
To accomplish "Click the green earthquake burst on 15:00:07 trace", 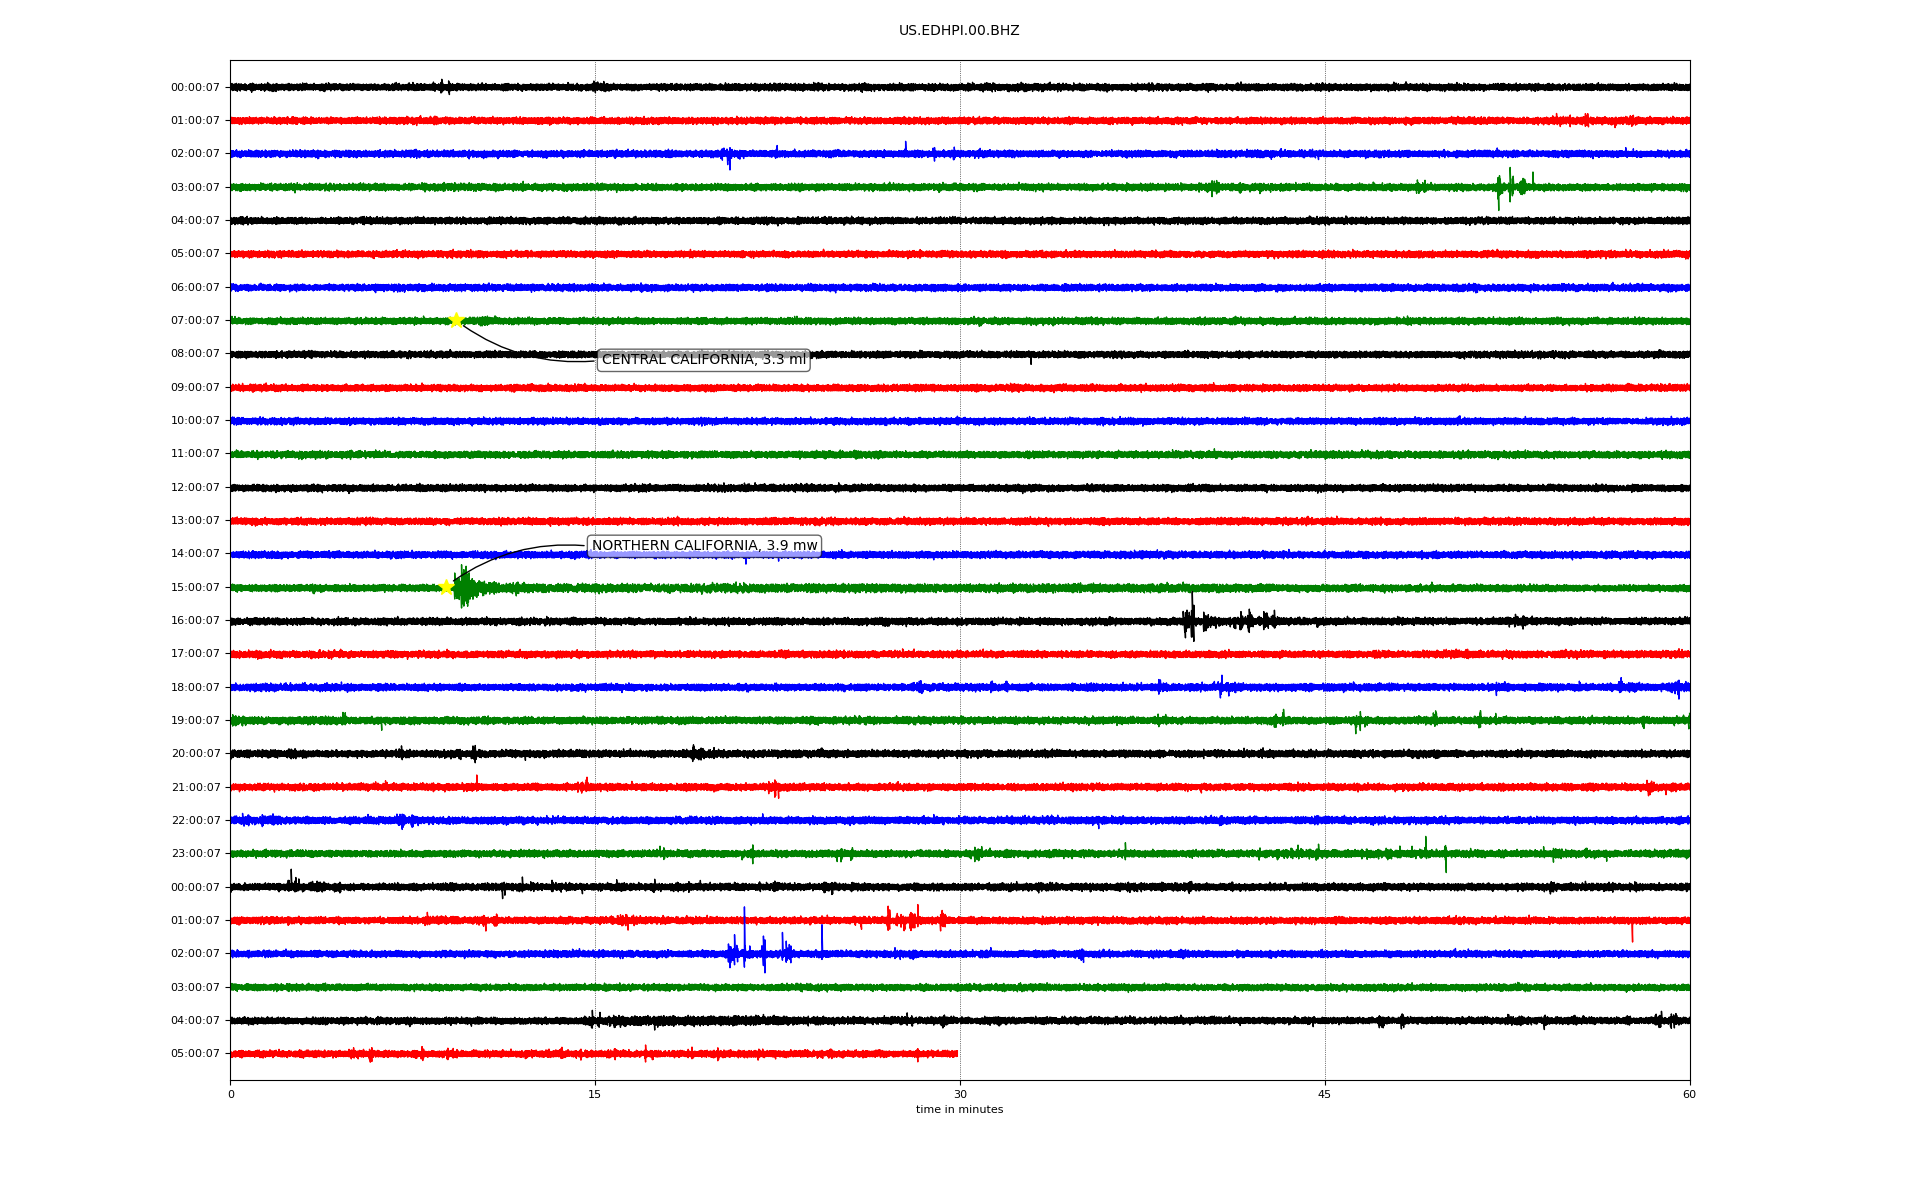I will [x=464, y=588].
